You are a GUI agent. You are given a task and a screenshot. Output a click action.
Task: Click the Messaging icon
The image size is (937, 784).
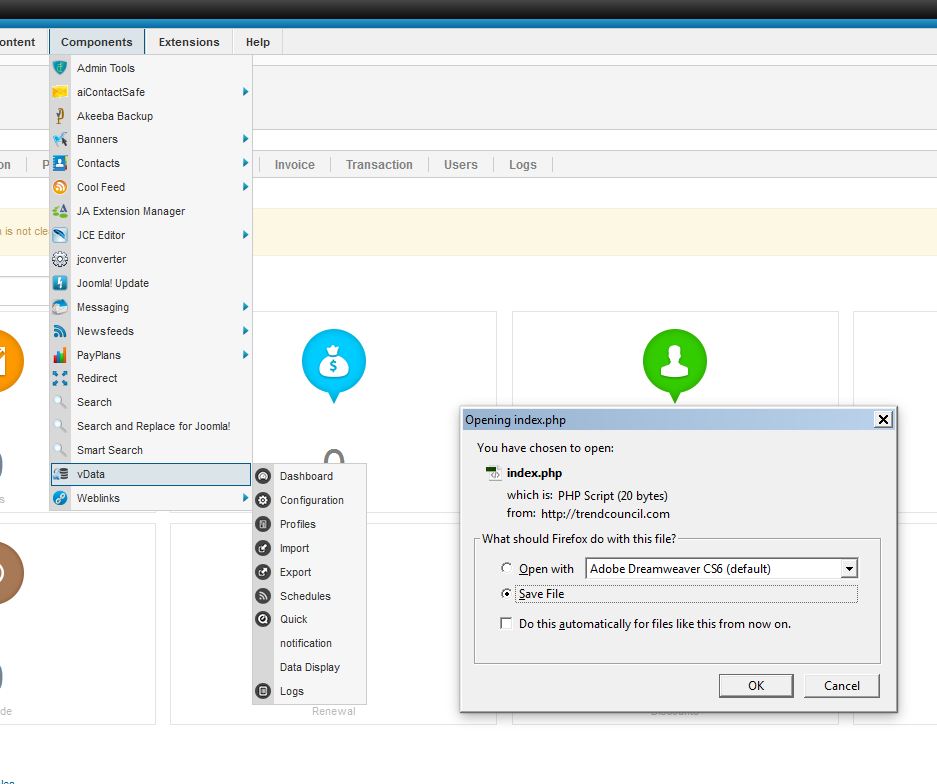coord(60,307)
